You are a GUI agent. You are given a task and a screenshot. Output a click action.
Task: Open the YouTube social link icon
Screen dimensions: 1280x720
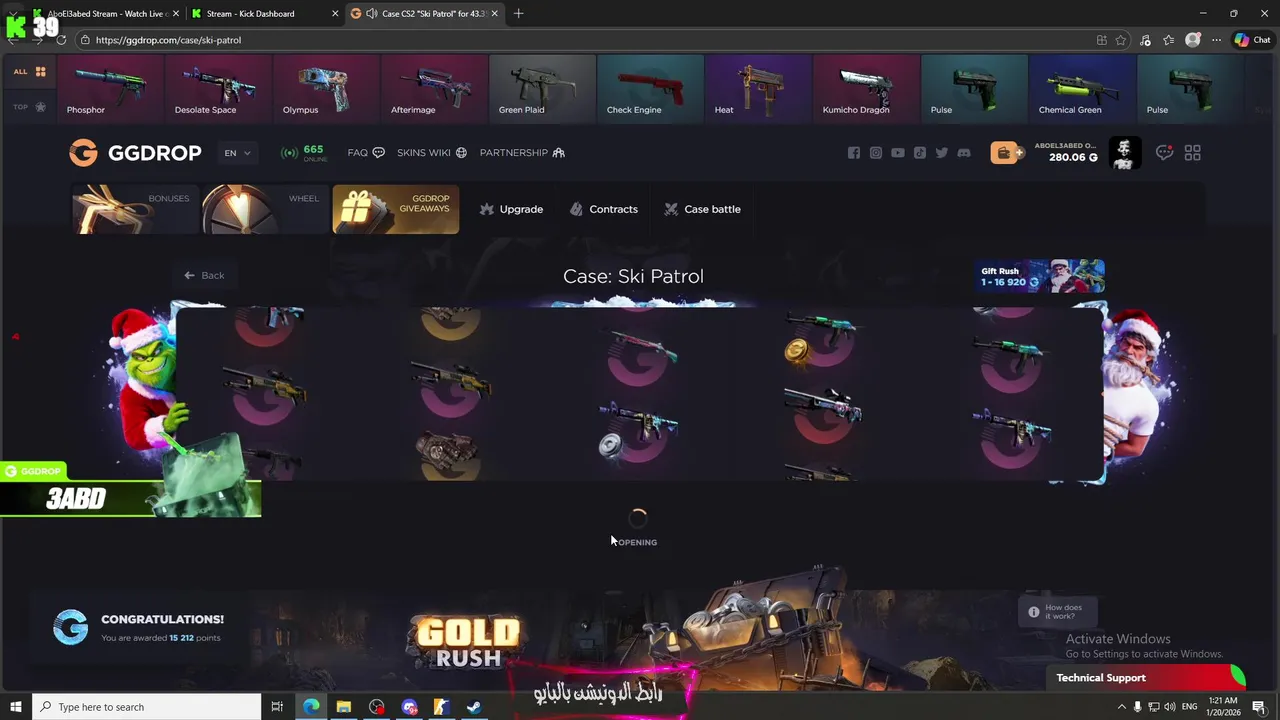pos(898,153)
